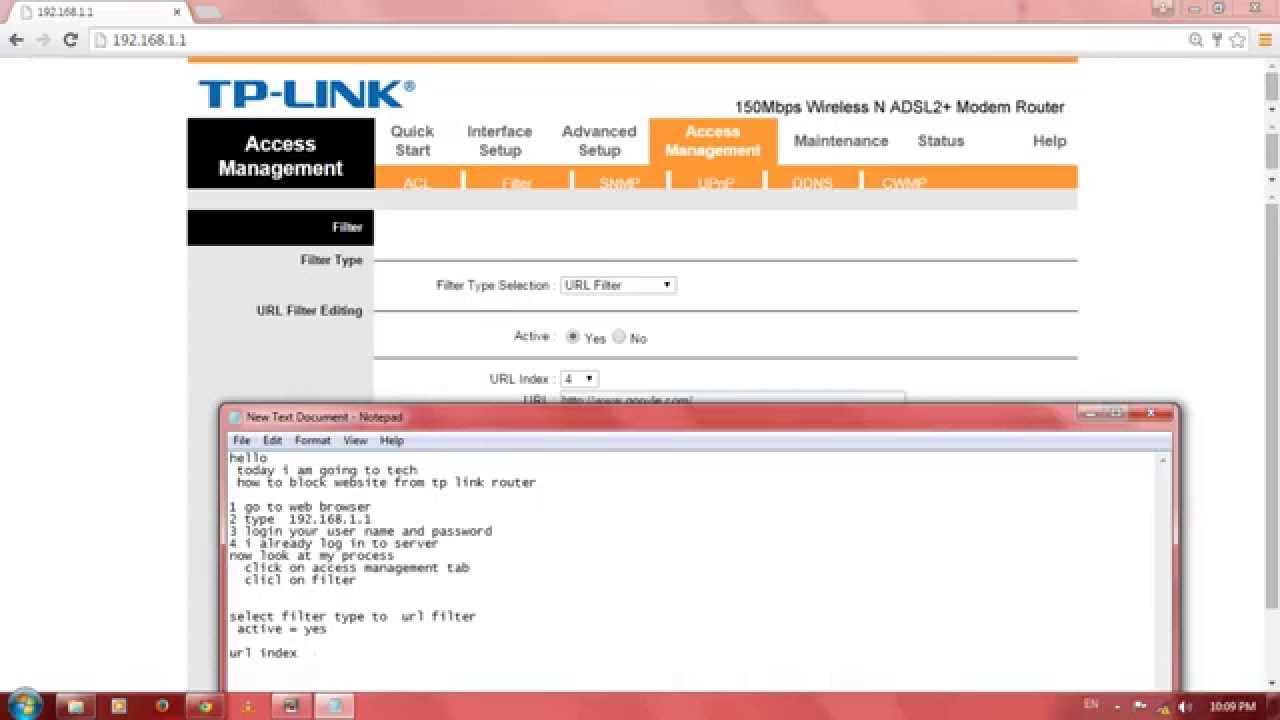Open the URL Index dropdown

click(579, 379)
